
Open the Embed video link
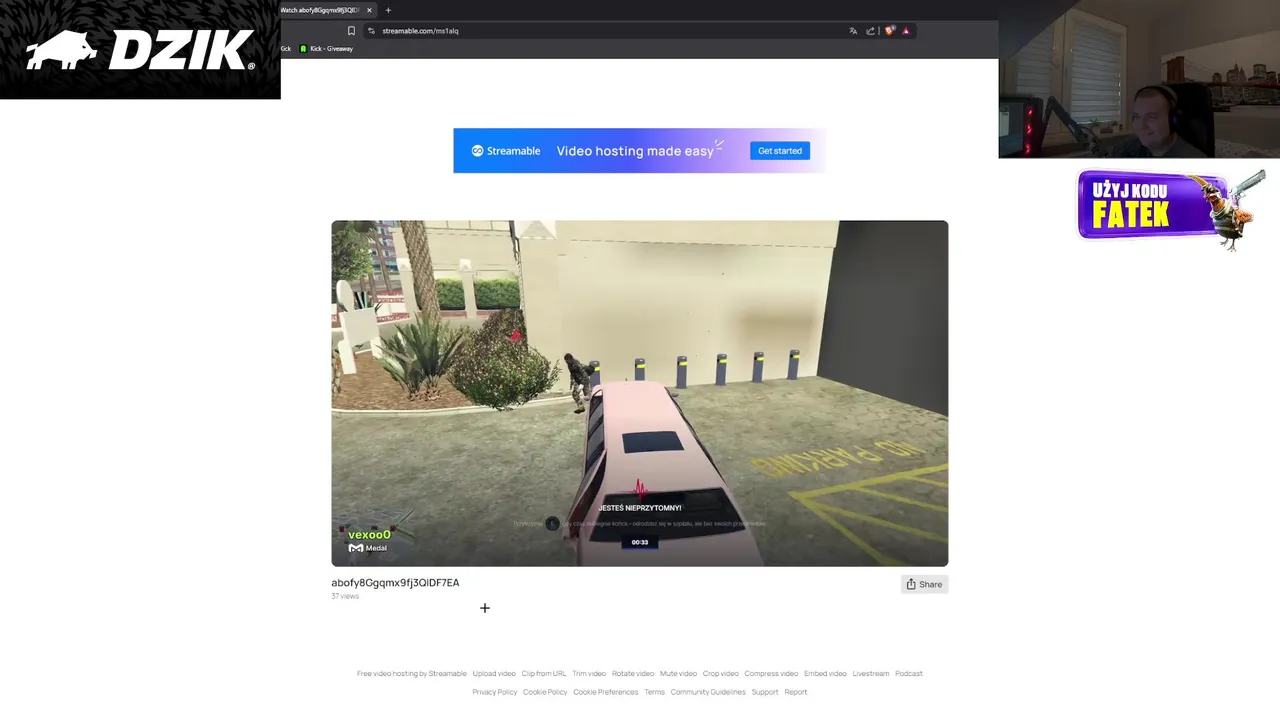tap(825, 674)
